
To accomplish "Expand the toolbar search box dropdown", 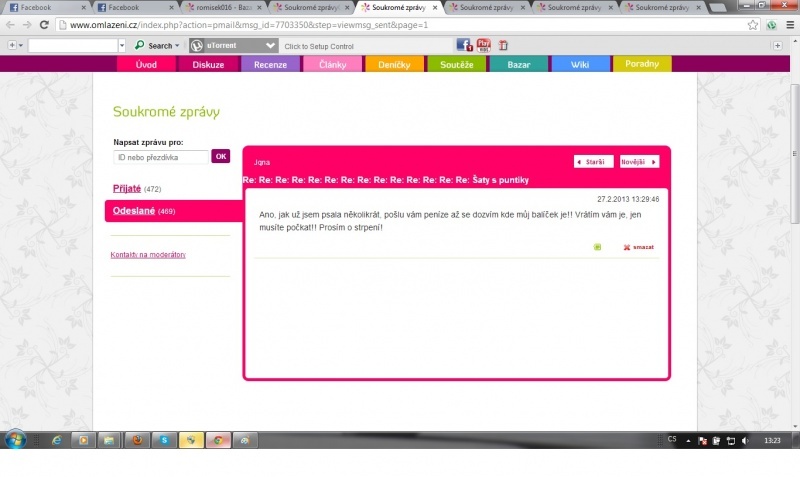I will tap(123, 46).
